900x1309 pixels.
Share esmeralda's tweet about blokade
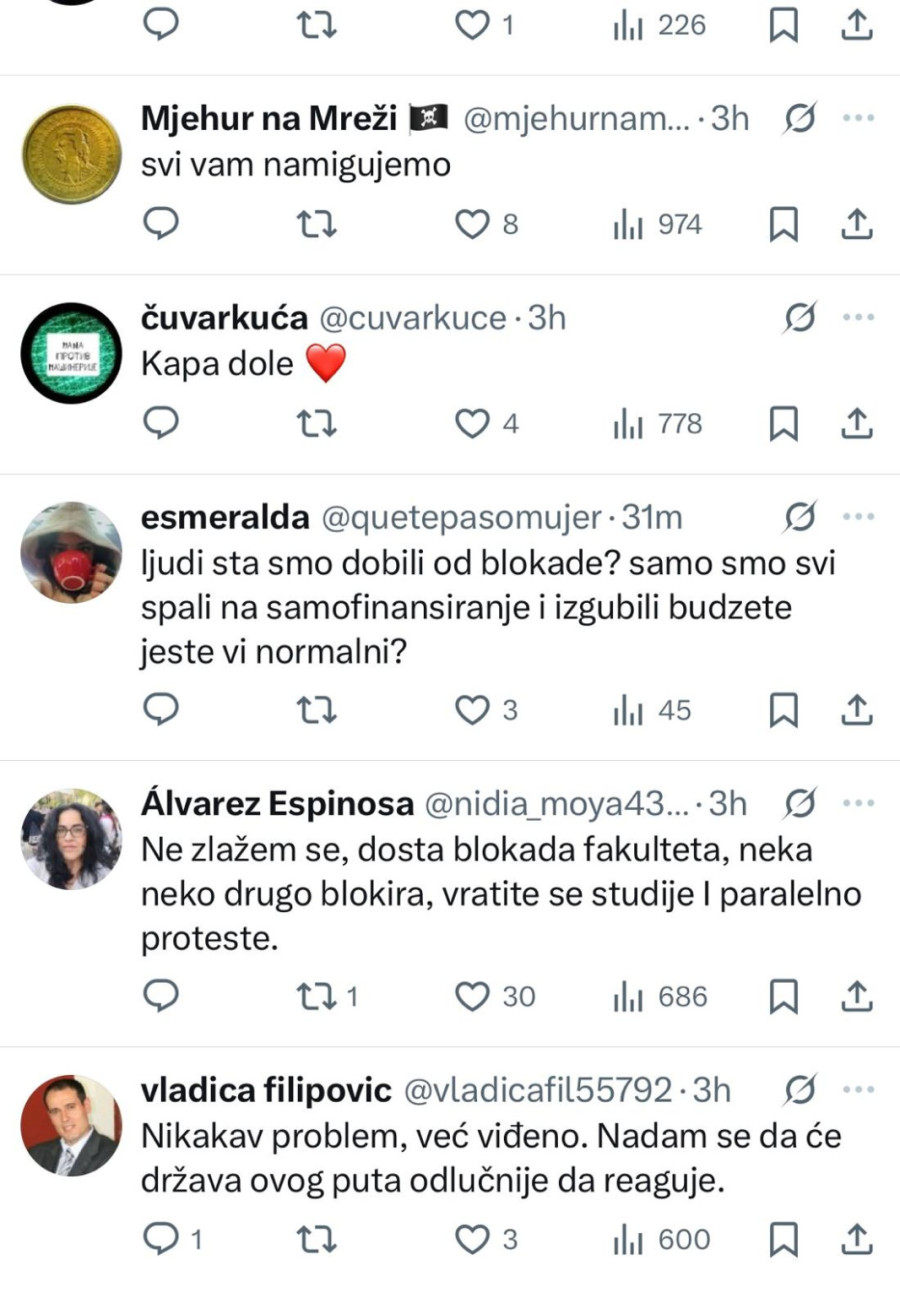[857, 711]
